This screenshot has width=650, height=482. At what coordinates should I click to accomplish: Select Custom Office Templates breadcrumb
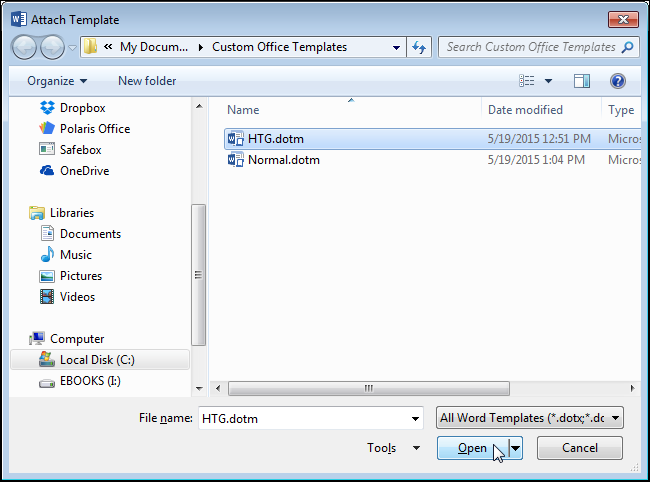pos(279,47)
